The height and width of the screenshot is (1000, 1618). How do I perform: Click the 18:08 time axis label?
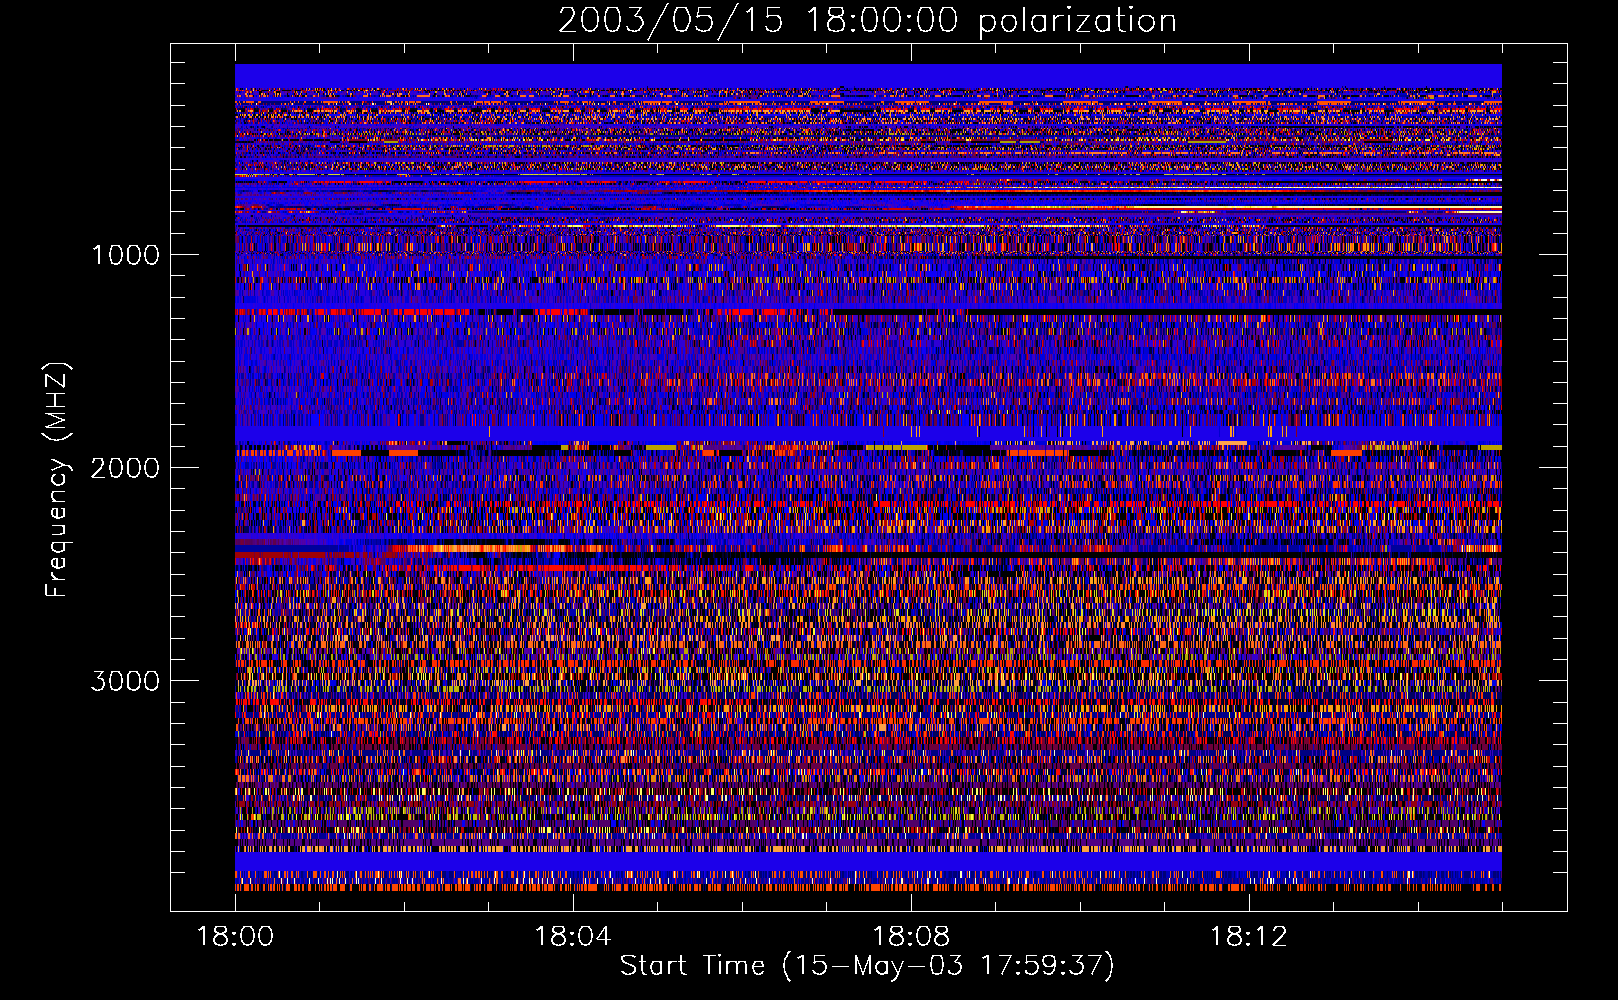[x=911, y=937]
